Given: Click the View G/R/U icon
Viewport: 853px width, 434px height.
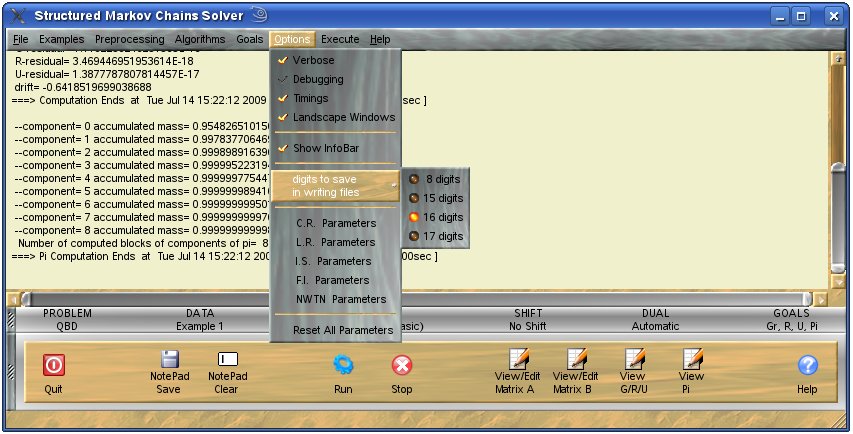Looking at the screenshot, I should click(x=633, y=359).
